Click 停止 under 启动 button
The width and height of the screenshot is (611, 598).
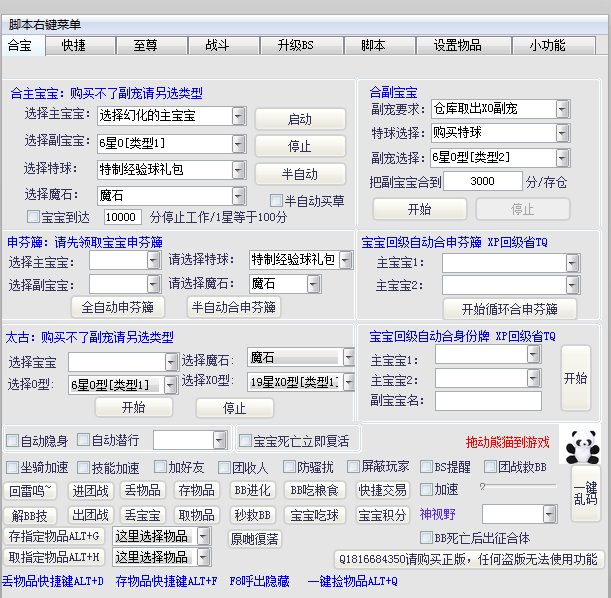pos(300,146)
